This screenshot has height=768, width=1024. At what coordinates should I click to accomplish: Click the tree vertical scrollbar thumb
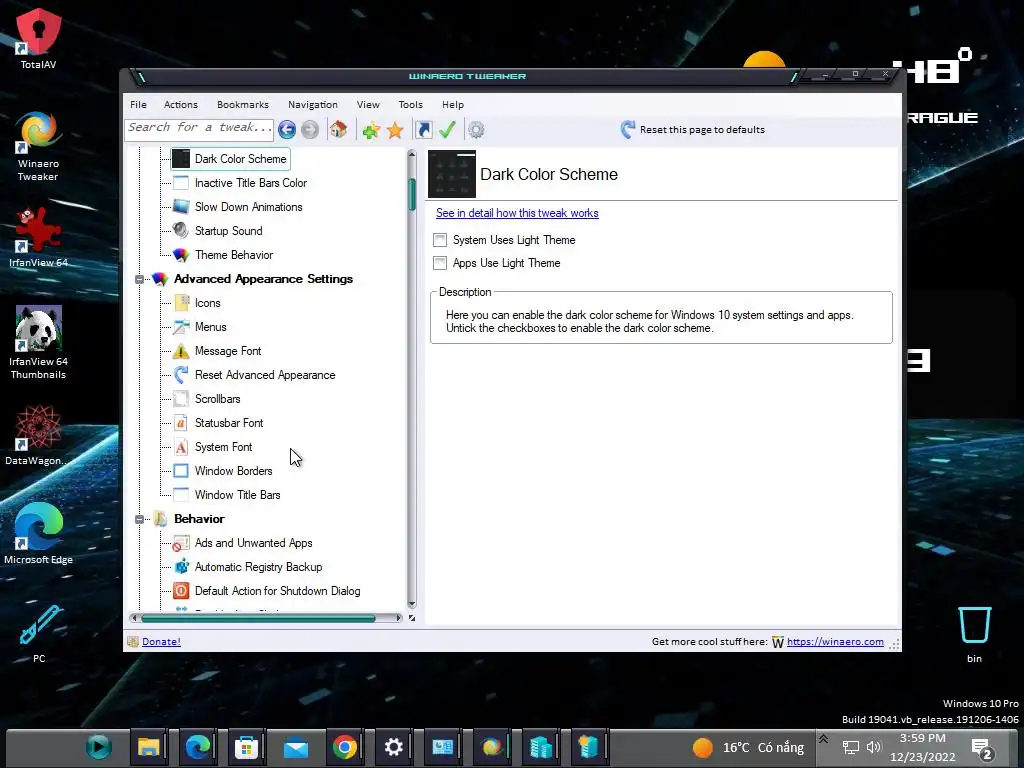pos(412,194)
